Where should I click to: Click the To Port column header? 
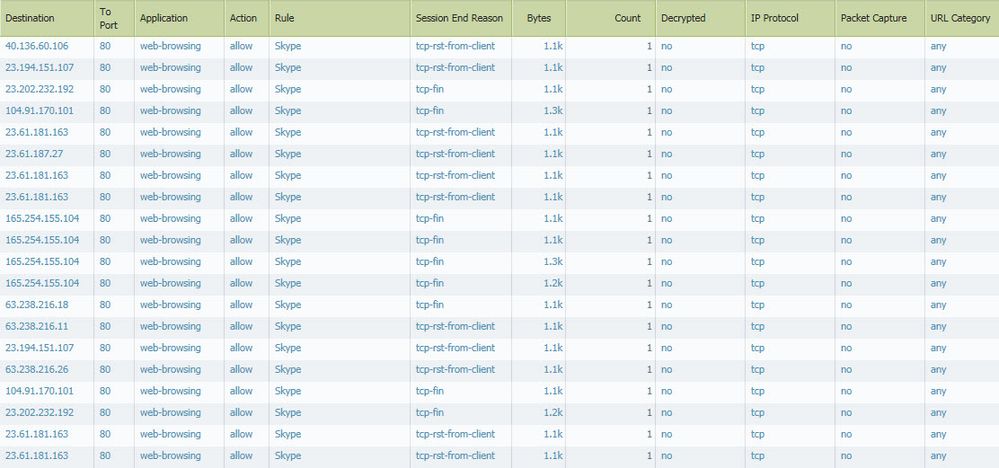pyautogui.click(x=109, y=18)
